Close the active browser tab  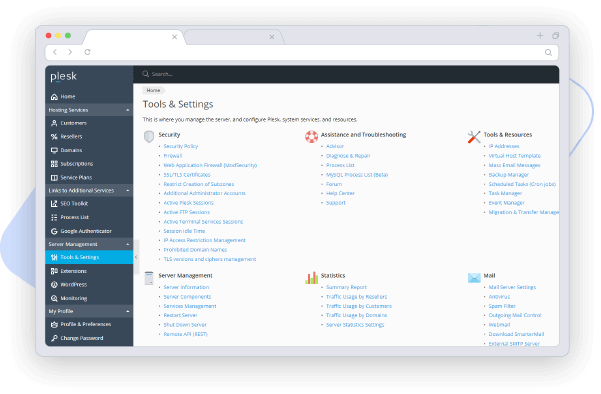coord(174,37)
